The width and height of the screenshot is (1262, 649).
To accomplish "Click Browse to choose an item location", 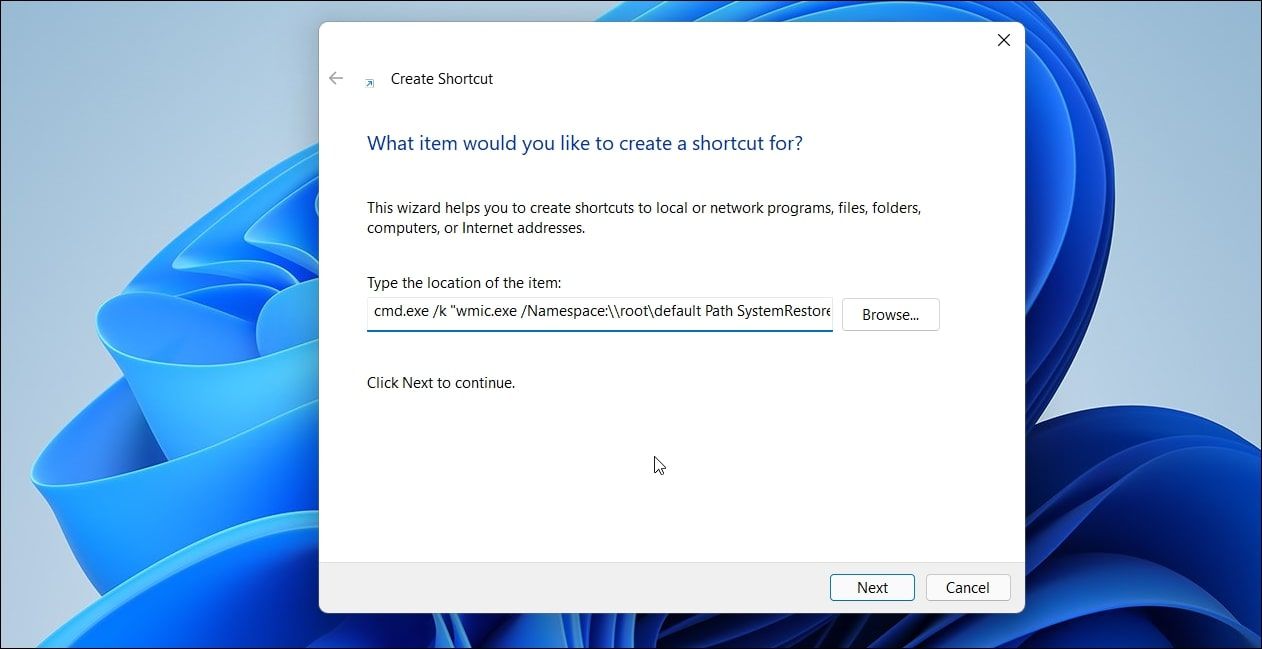I will pos(889,314).
